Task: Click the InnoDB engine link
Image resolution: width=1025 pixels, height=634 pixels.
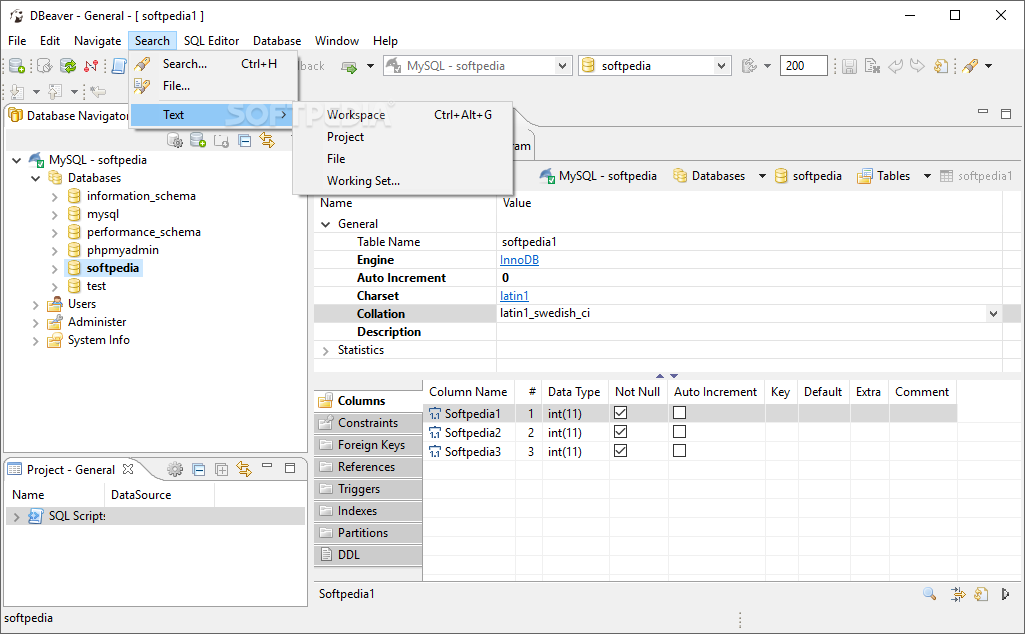Action: point(519,259)
